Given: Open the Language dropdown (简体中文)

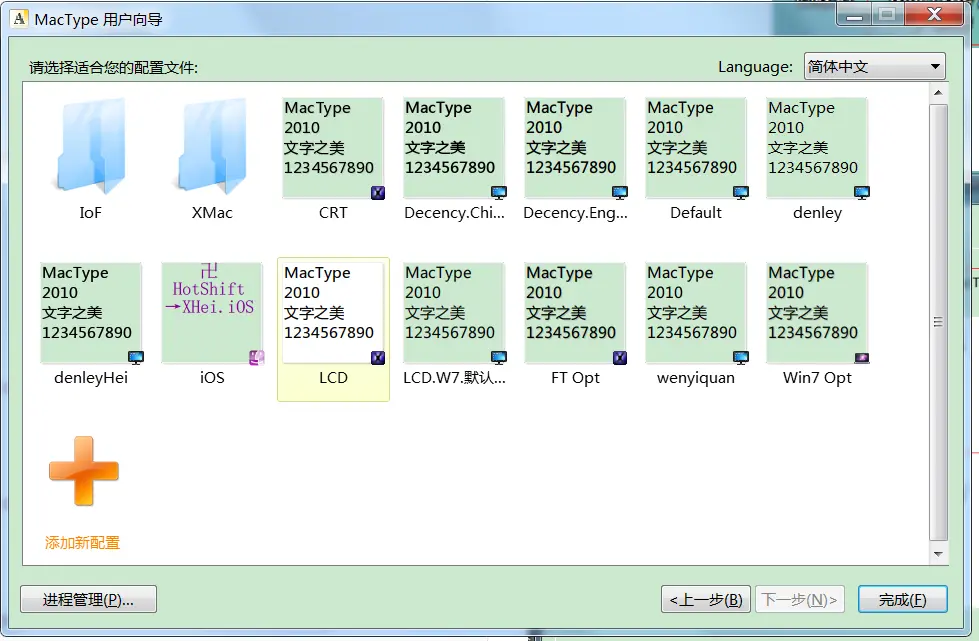Looking at the screenshot, I should pos(874,66).
